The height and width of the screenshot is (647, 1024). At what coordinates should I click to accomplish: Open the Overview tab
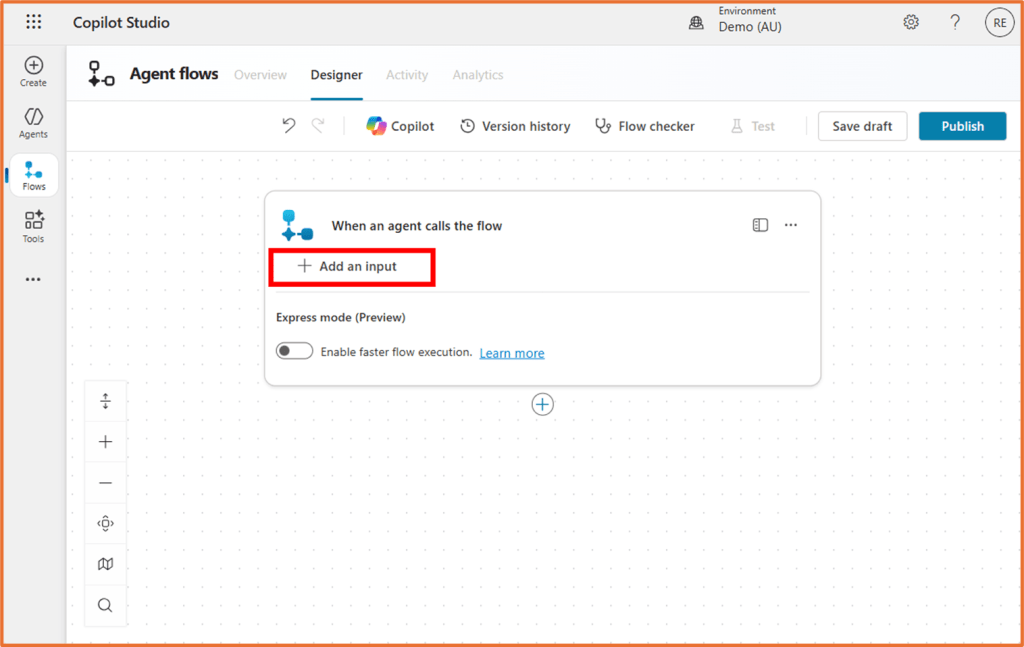(x=260, y=74)
